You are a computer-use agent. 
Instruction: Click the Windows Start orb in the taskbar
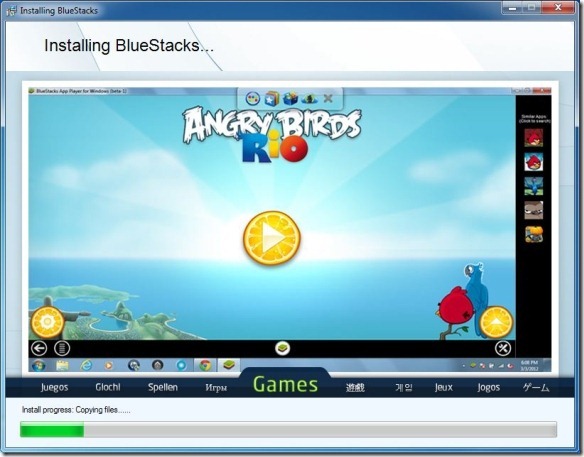pos(39,365)
